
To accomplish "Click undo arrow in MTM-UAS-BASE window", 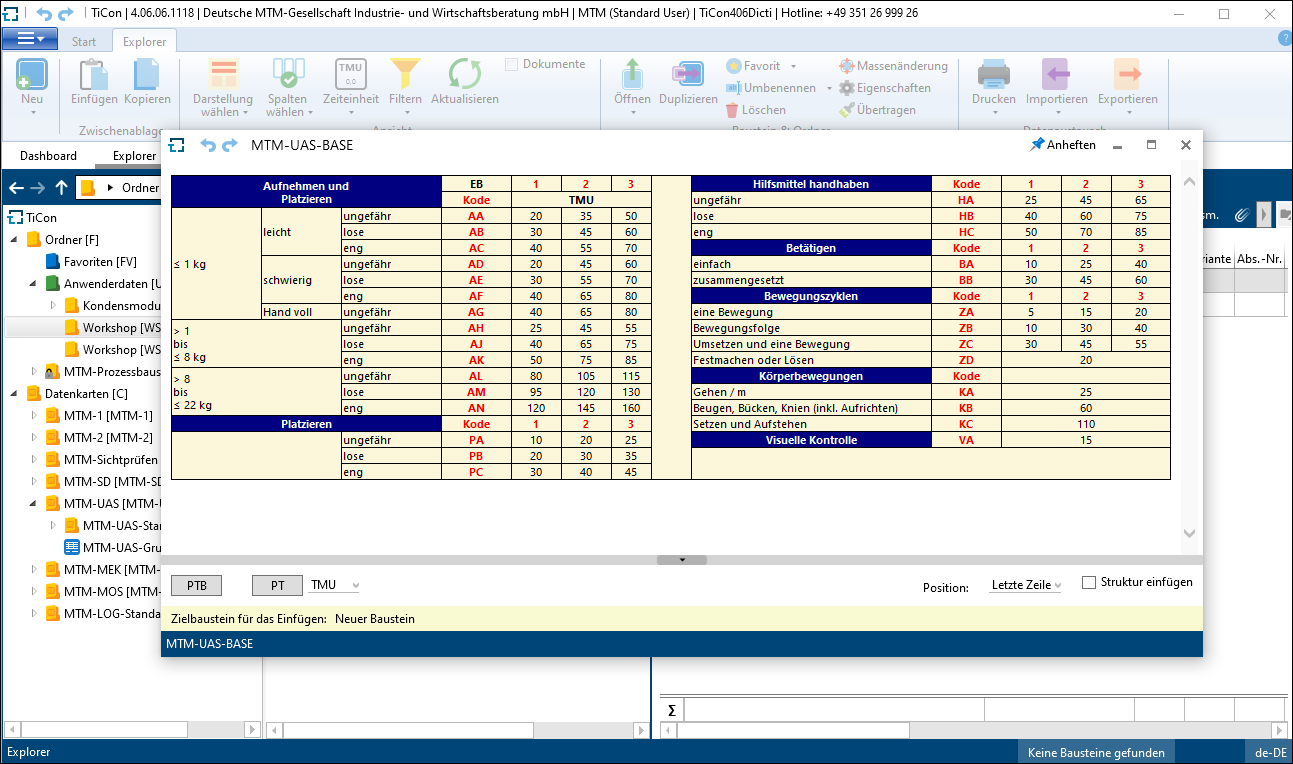I will (208, 145).
